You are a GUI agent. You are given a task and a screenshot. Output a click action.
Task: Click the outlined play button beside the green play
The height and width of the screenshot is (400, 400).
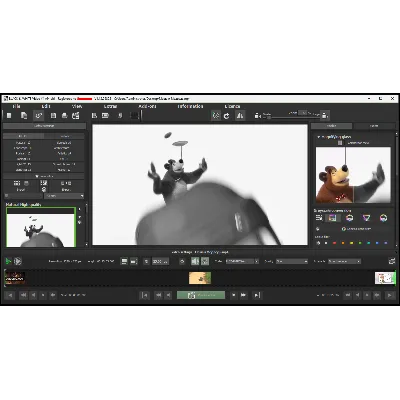(18, 261)
